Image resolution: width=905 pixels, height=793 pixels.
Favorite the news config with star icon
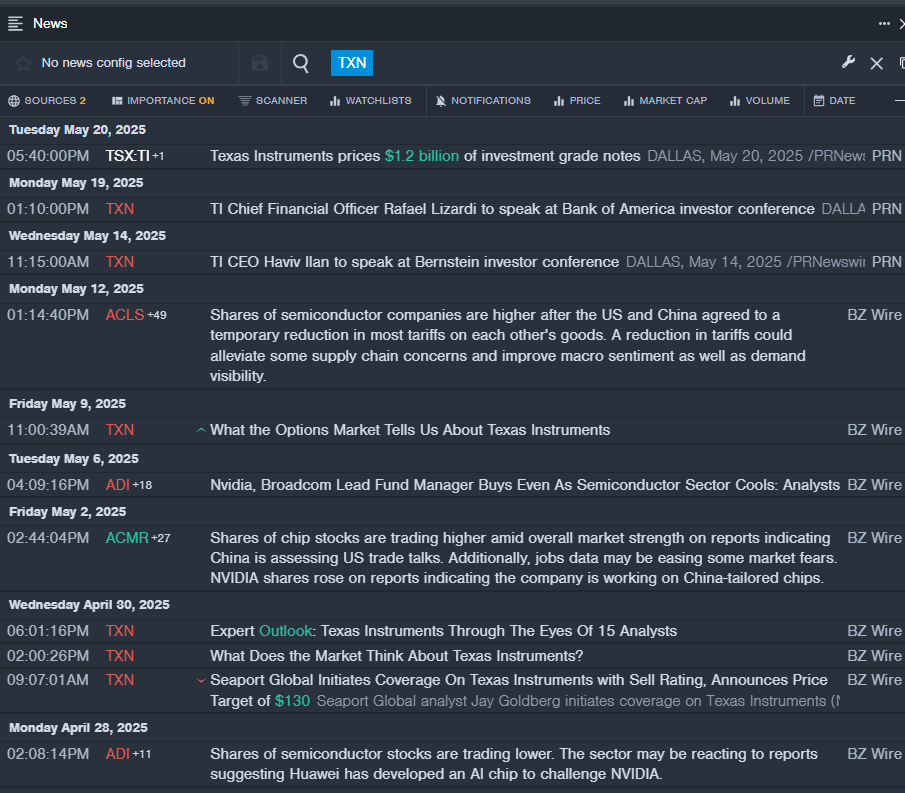click(x=23, y=63)
